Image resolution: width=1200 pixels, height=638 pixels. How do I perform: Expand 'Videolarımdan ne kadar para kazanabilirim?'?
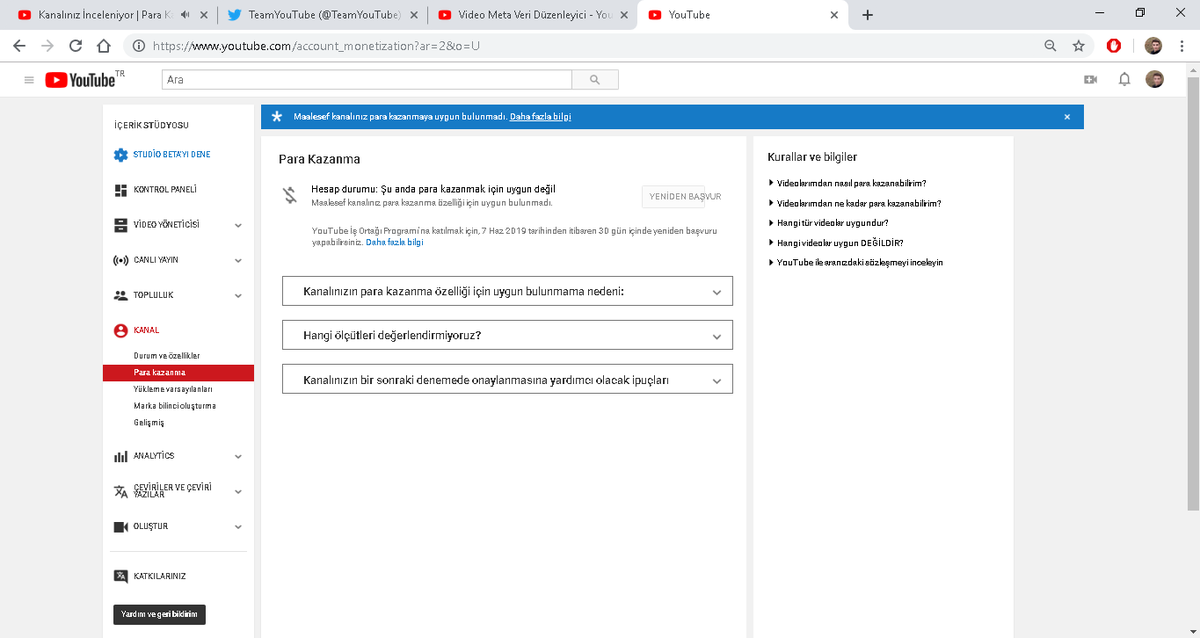click(x=855, y=203)
